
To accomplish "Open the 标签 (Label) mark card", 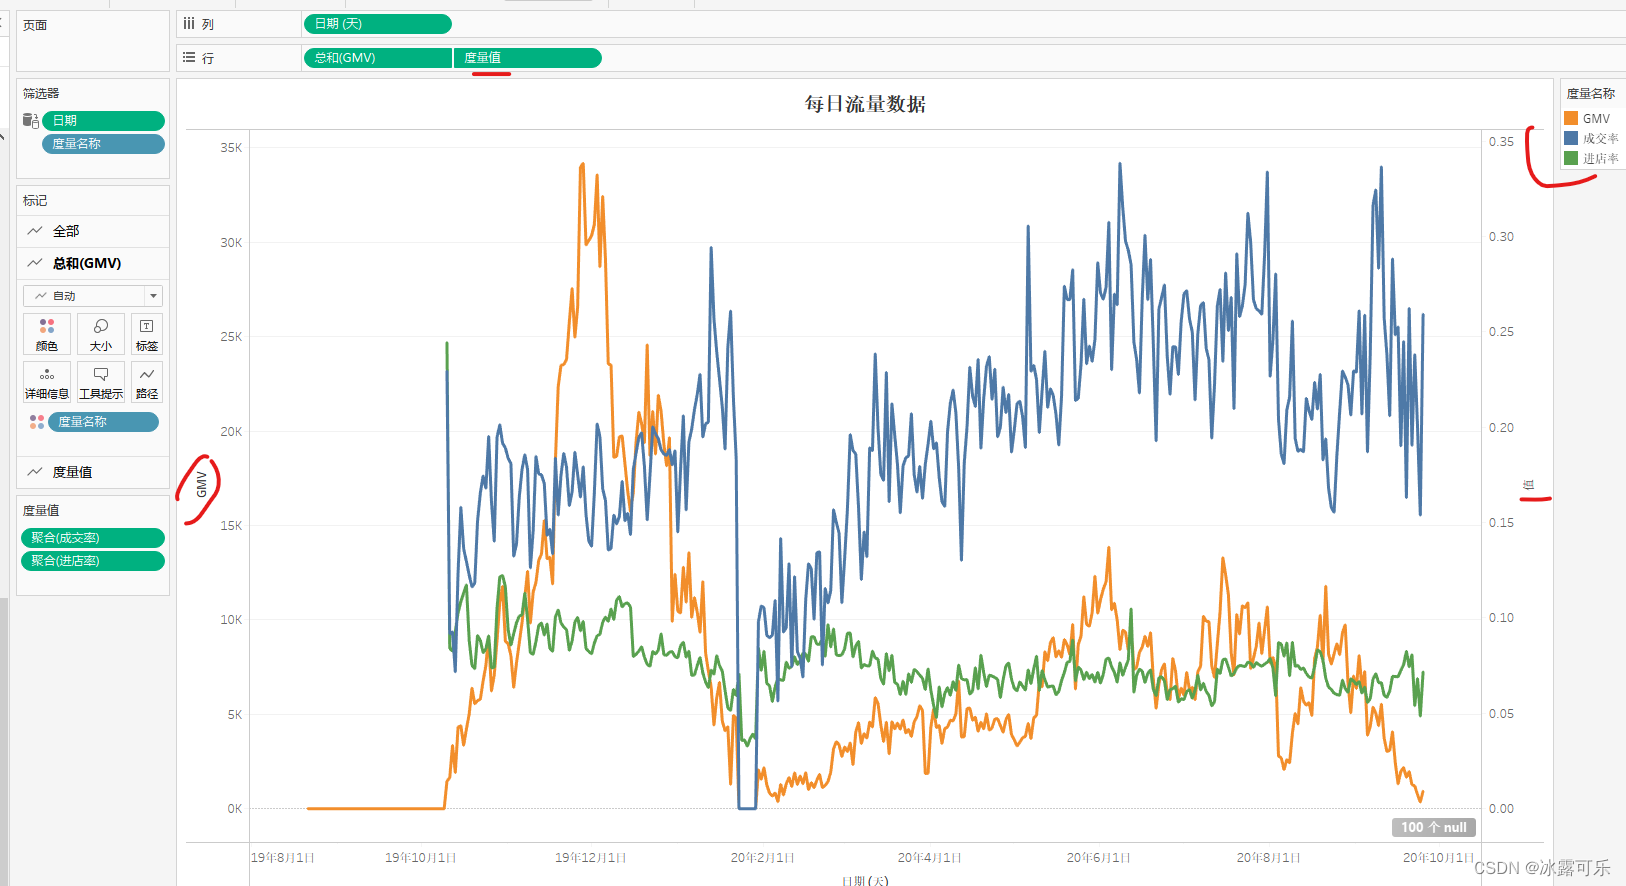I will 147,334.
